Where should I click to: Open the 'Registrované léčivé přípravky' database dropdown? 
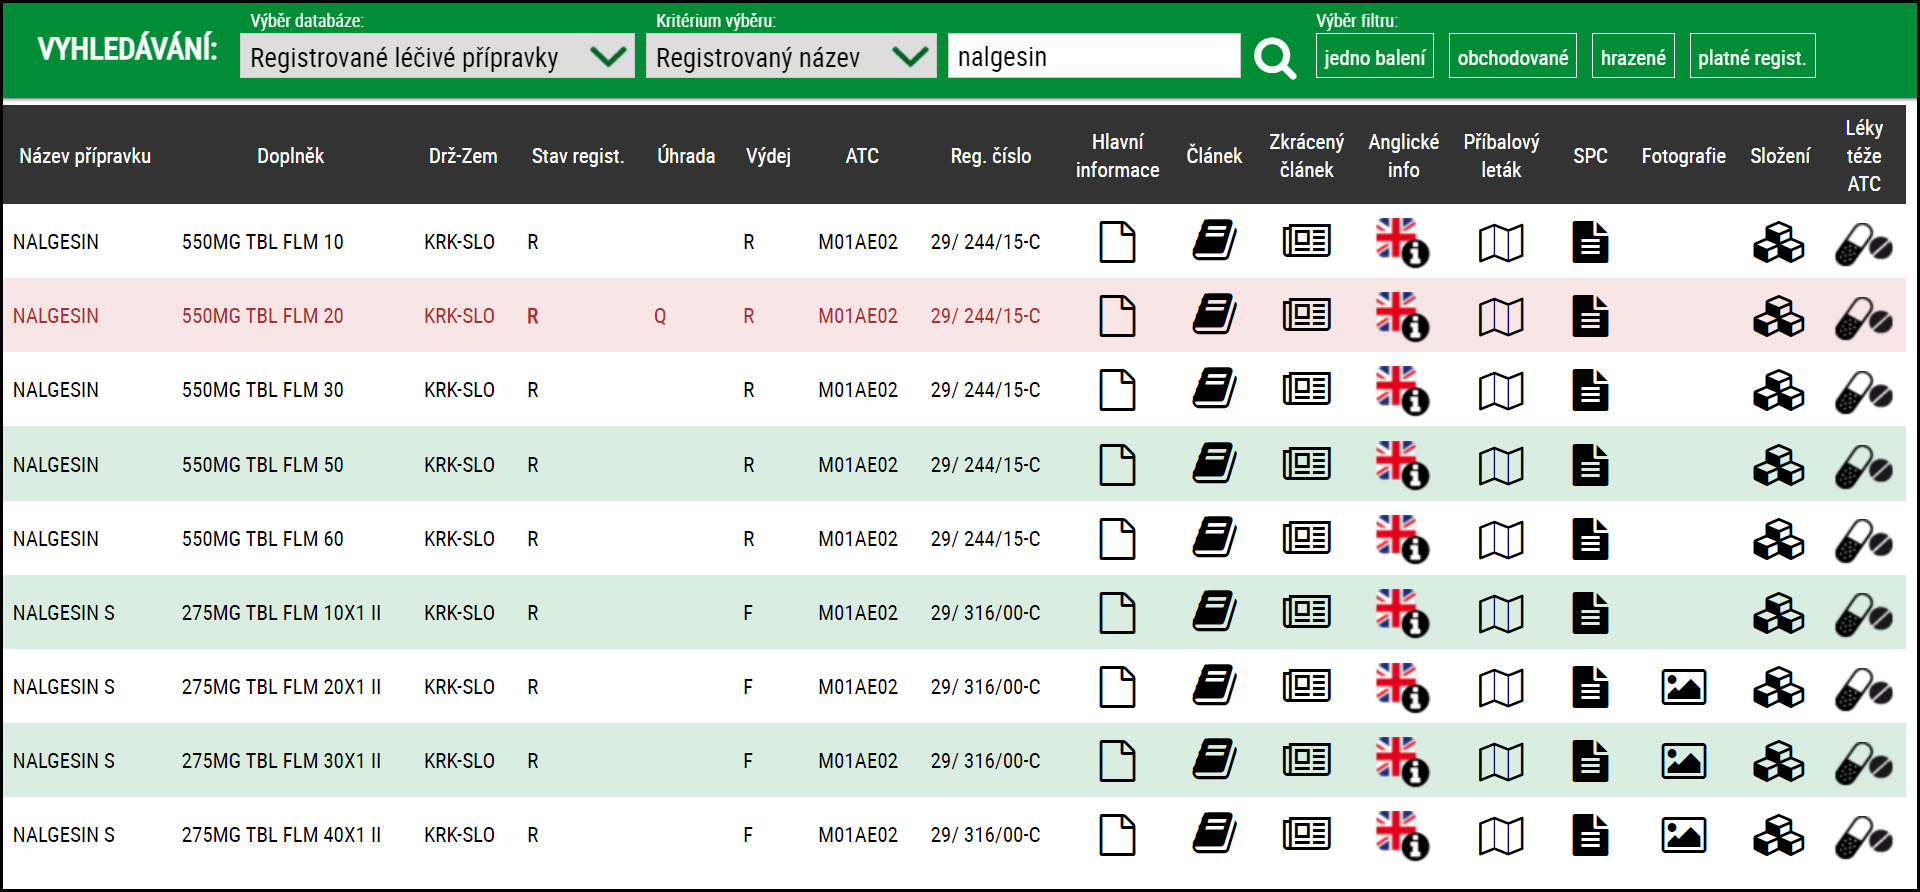(437, 56)
